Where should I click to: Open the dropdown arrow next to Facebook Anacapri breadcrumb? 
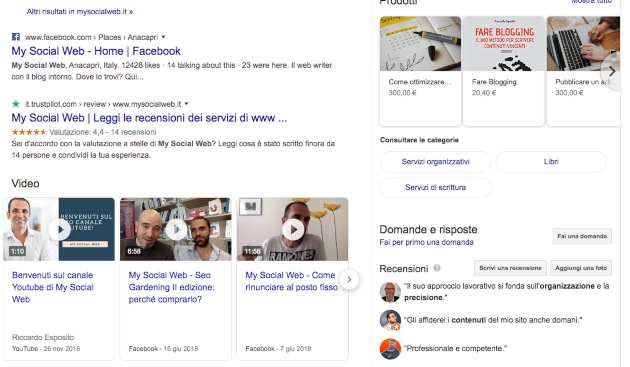pyautogui.click(x=164, y=37)
